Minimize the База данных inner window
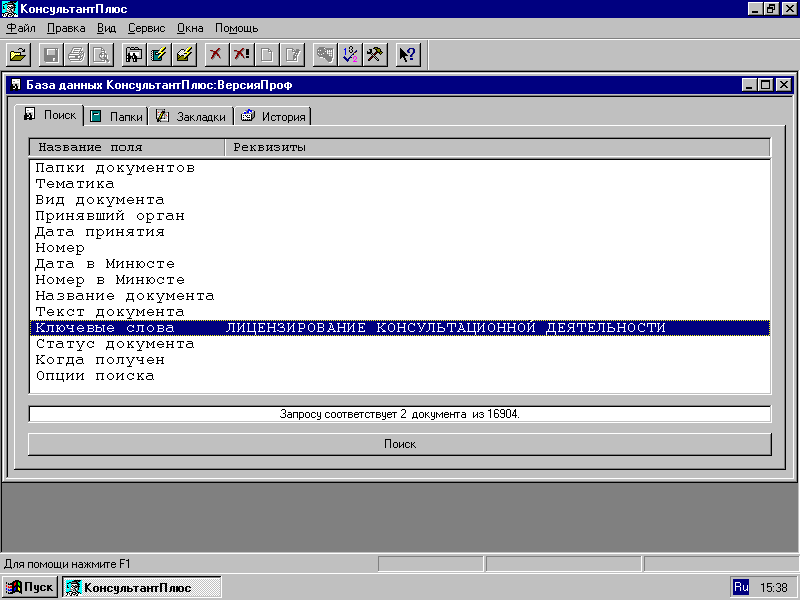The image size is (800, 600). click(749, 85)
